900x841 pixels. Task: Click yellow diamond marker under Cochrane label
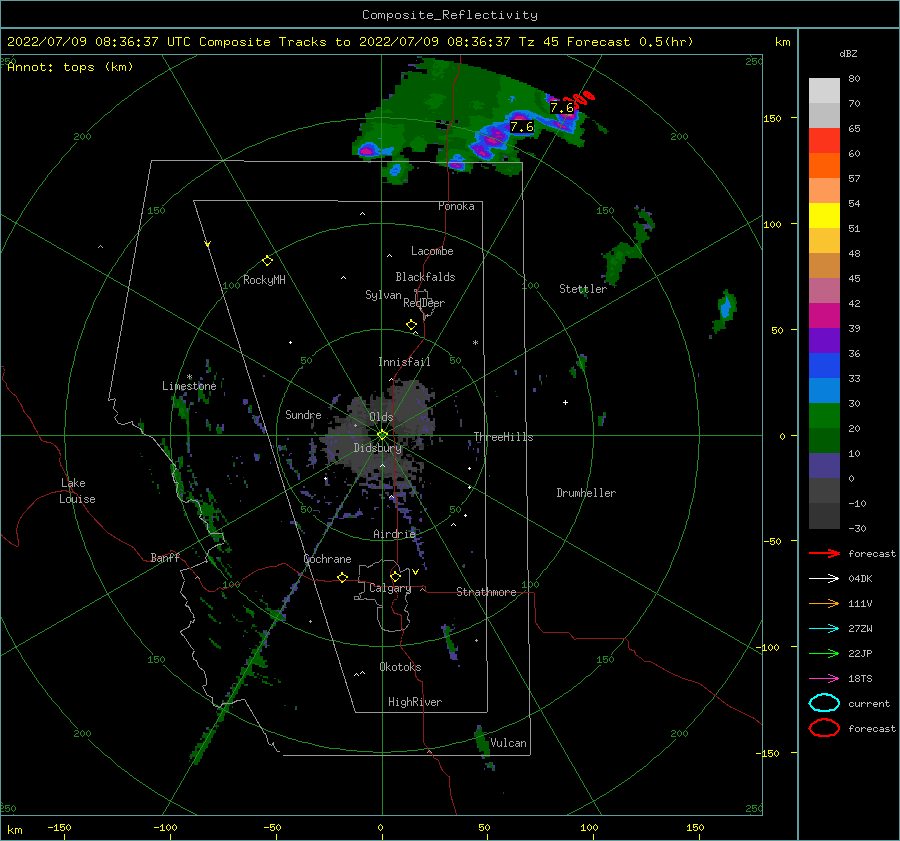pos(342,577)
